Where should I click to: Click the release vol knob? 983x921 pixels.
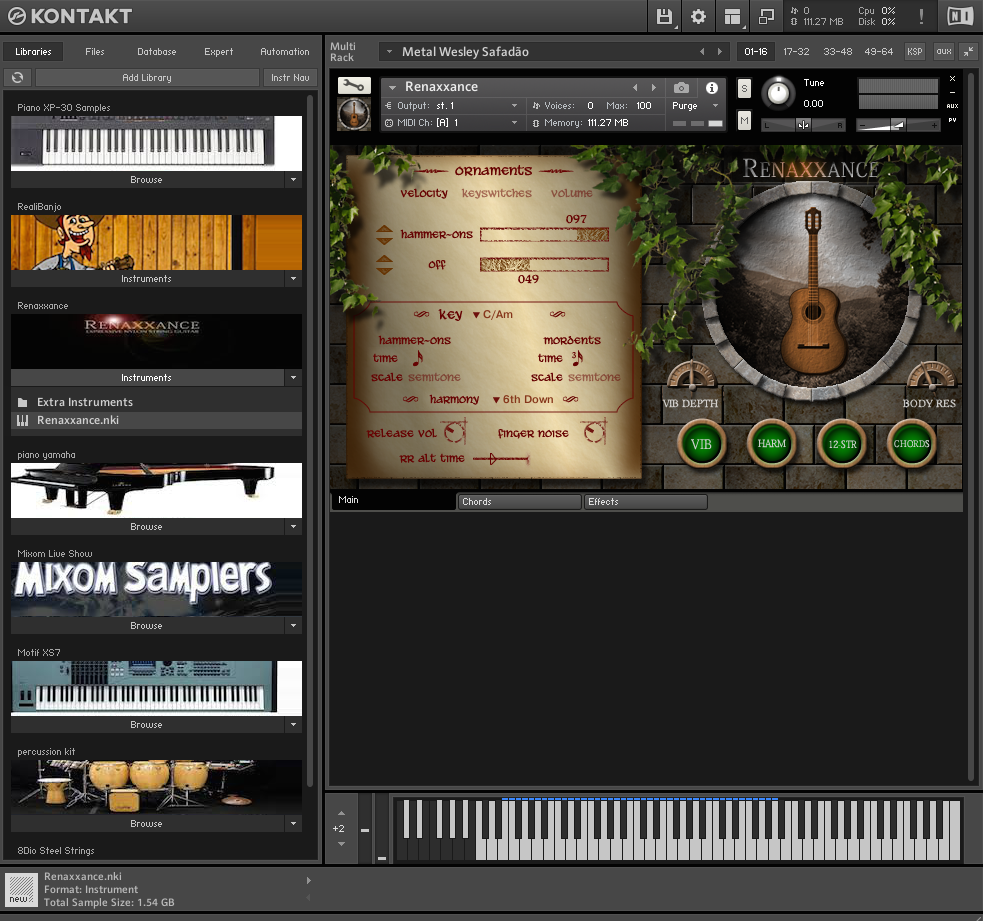tap(455, 432)
